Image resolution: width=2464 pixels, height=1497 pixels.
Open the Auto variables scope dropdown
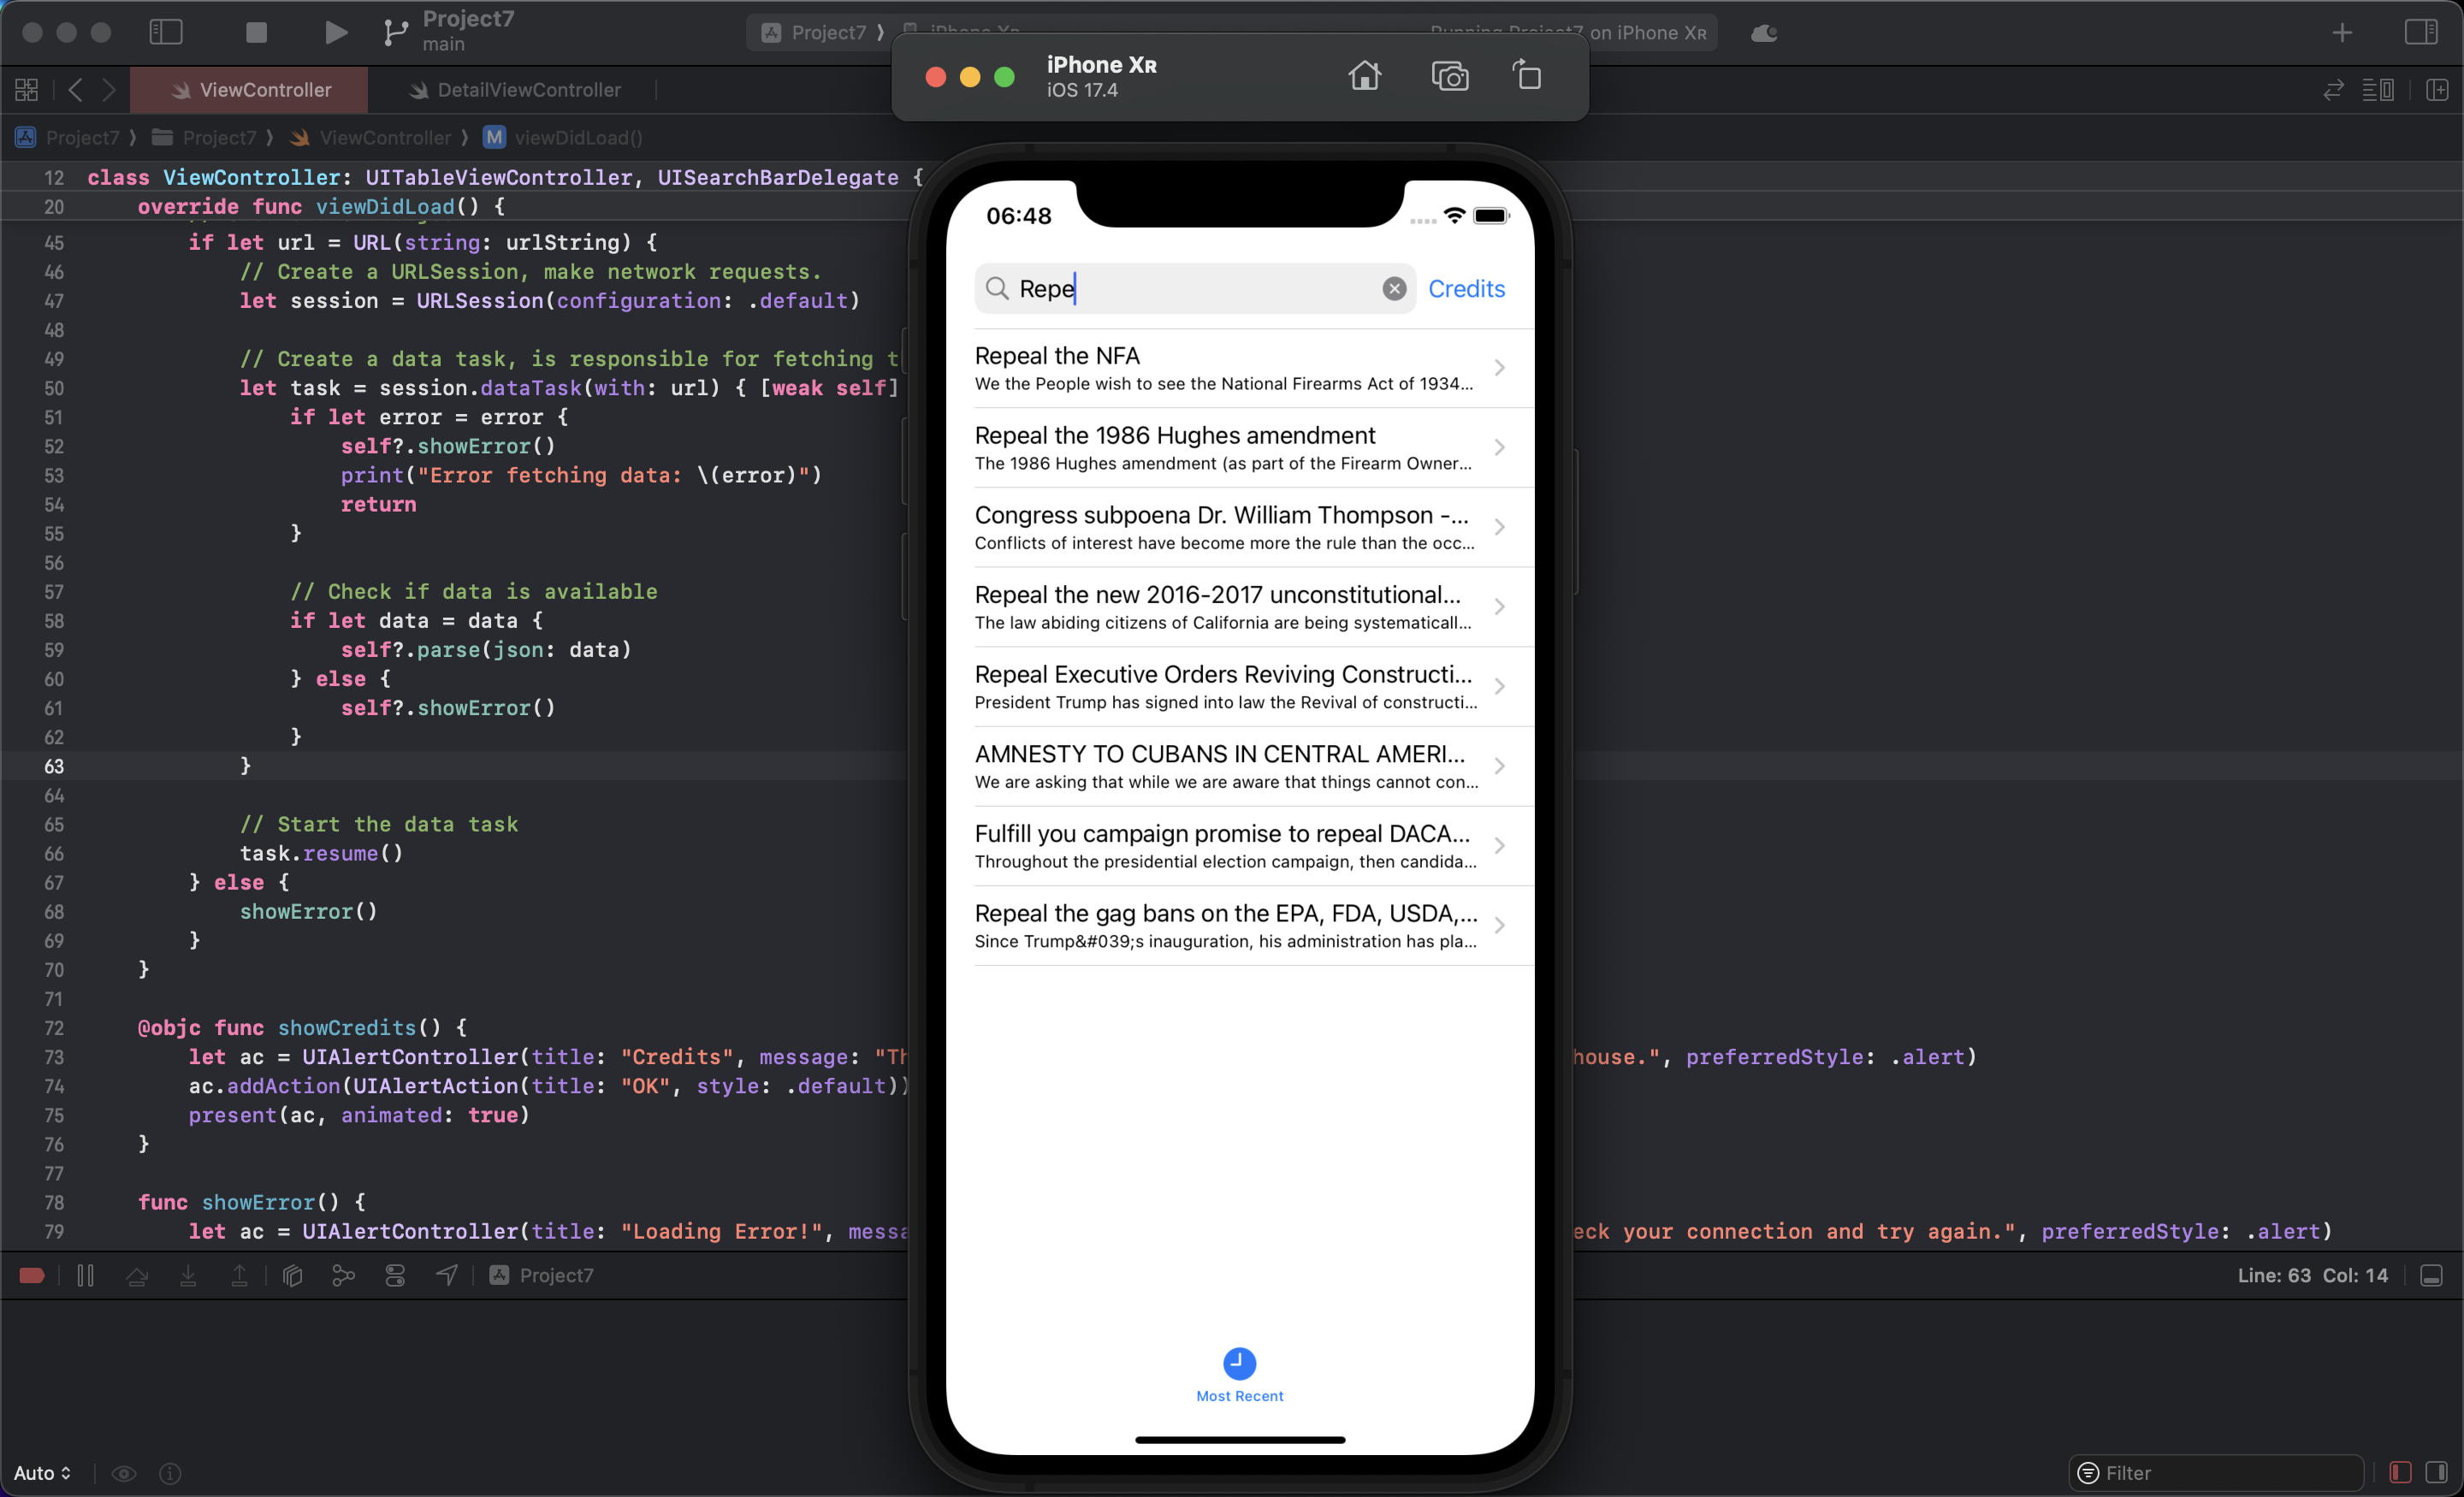[x=42, y=1473]
